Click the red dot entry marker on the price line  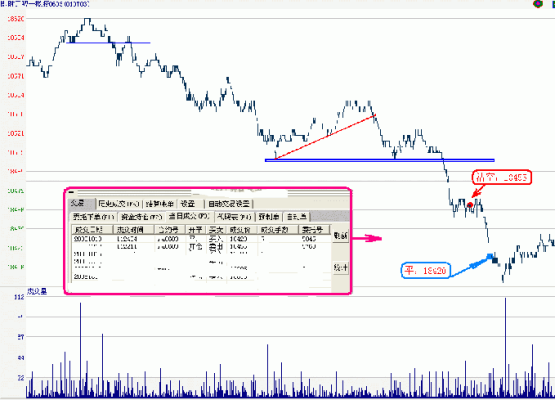470,205
